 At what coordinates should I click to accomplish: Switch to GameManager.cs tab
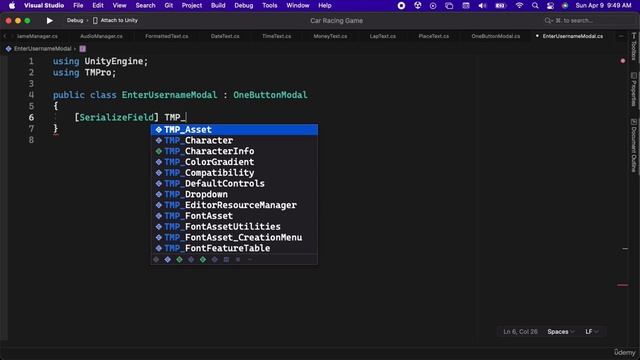click(37, 36)
